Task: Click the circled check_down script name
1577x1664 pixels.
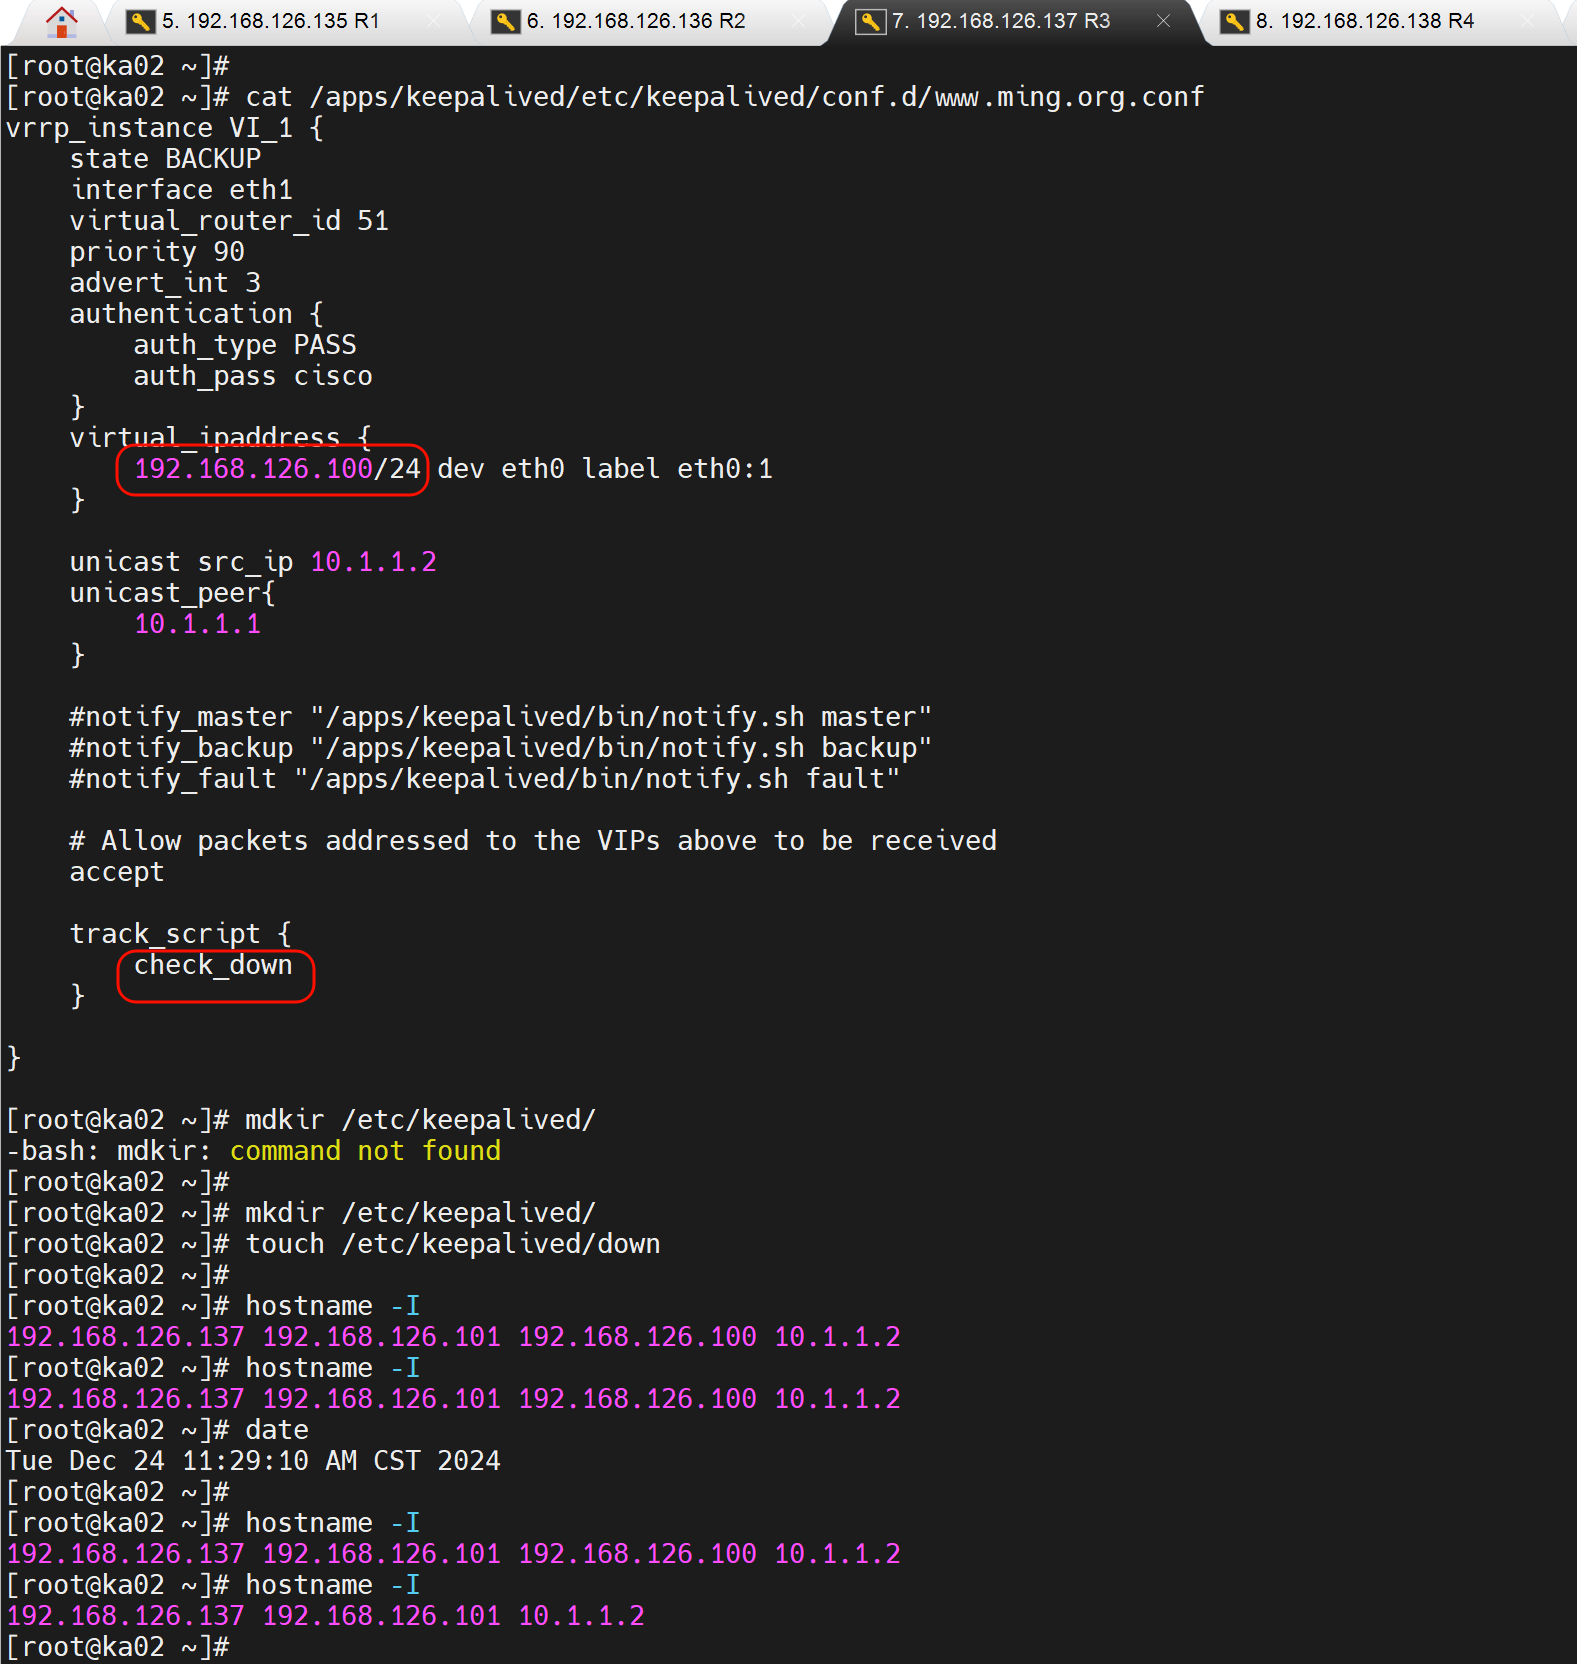Action: pyautogui.click(x=213, y=965)
